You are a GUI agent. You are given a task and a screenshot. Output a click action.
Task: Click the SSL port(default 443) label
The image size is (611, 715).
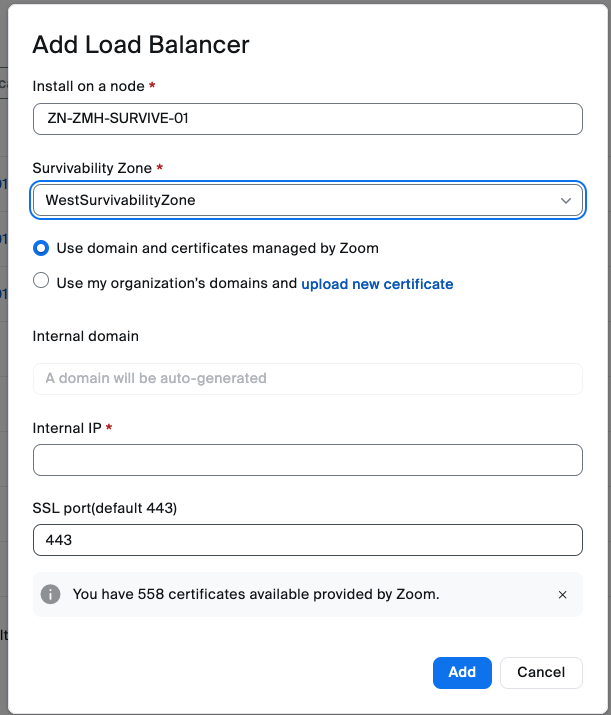(105, 508)
